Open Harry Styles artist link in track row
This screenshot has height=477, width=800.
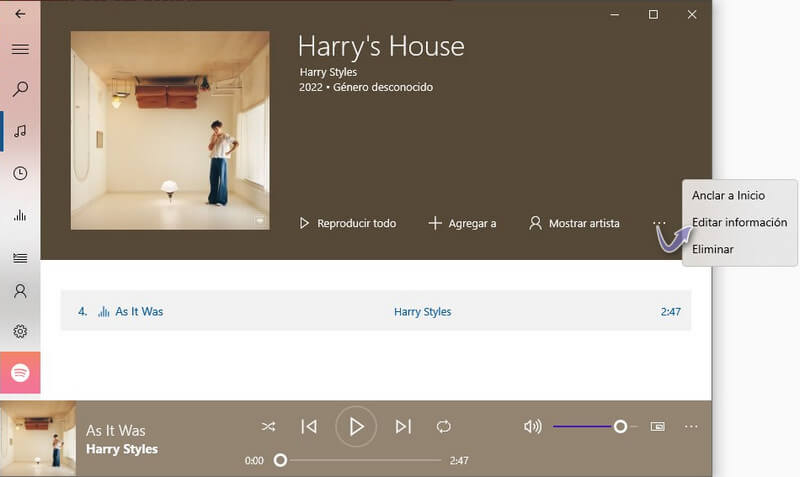[x=422, y=312]
